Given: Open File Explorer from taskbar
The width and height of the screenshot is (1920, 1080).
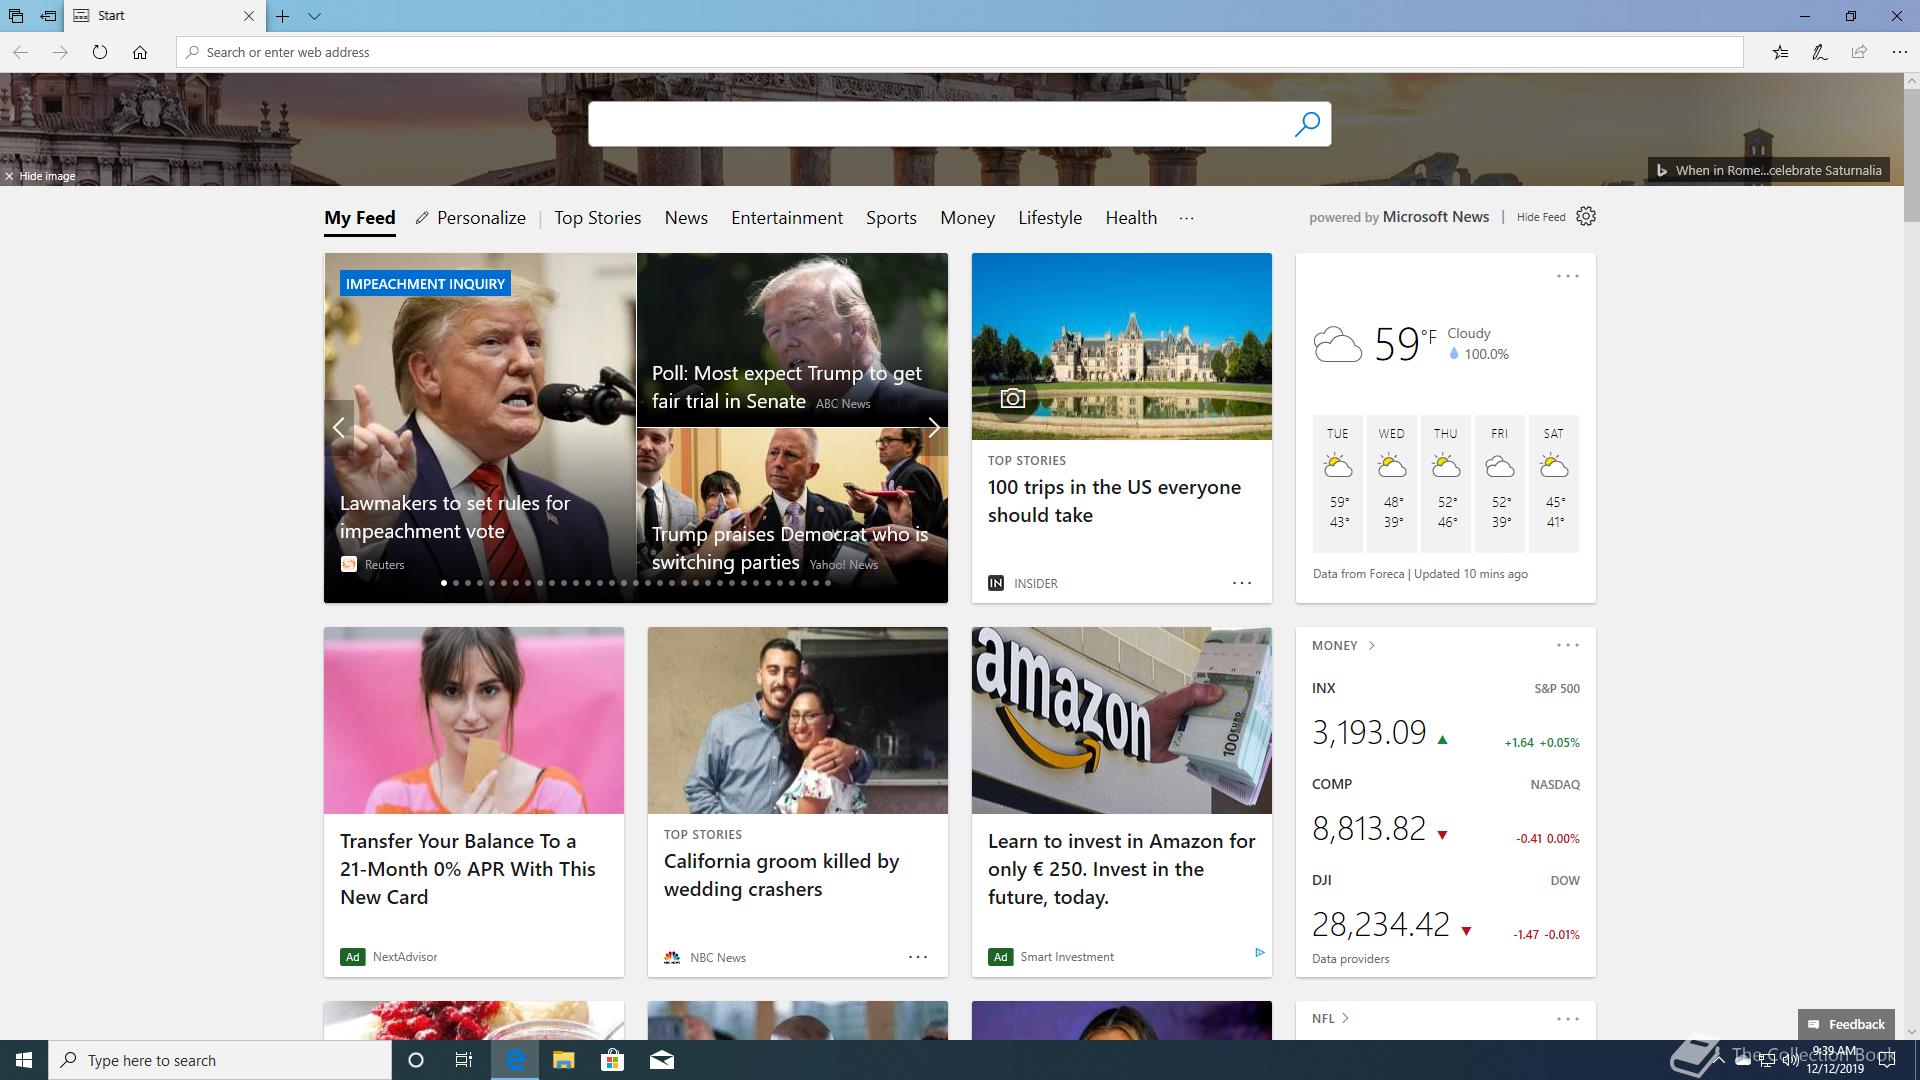Looking at the screenshot, I should tap(563, 1060).
